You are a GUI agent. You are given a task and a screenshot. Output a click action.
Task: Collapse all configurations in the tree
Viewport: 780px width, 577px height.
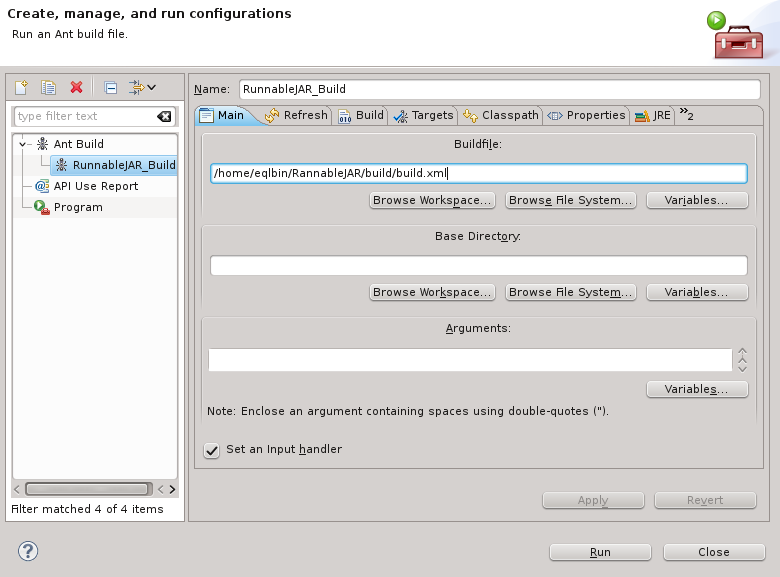tap(111, 87)
